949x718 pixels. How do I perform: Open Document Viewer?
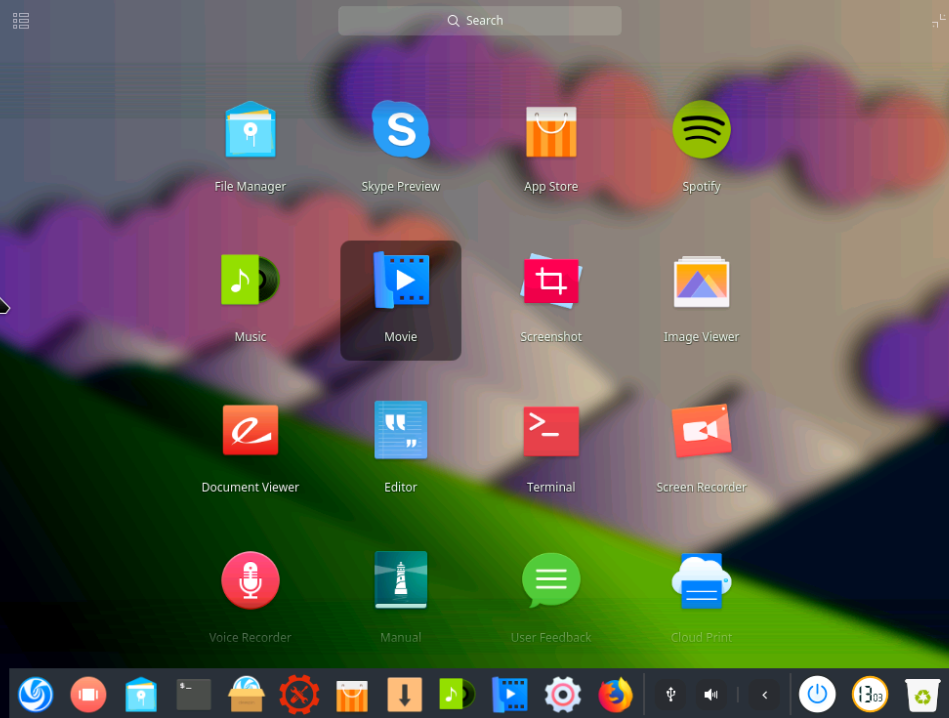coord(250,431)
